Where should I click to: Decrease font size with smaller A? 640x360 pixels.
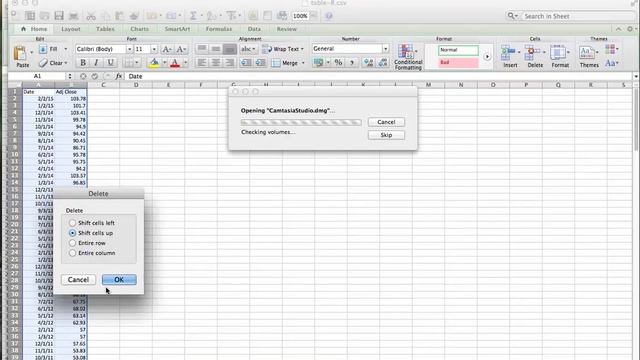pyautogui.click(x=180, y=49)
